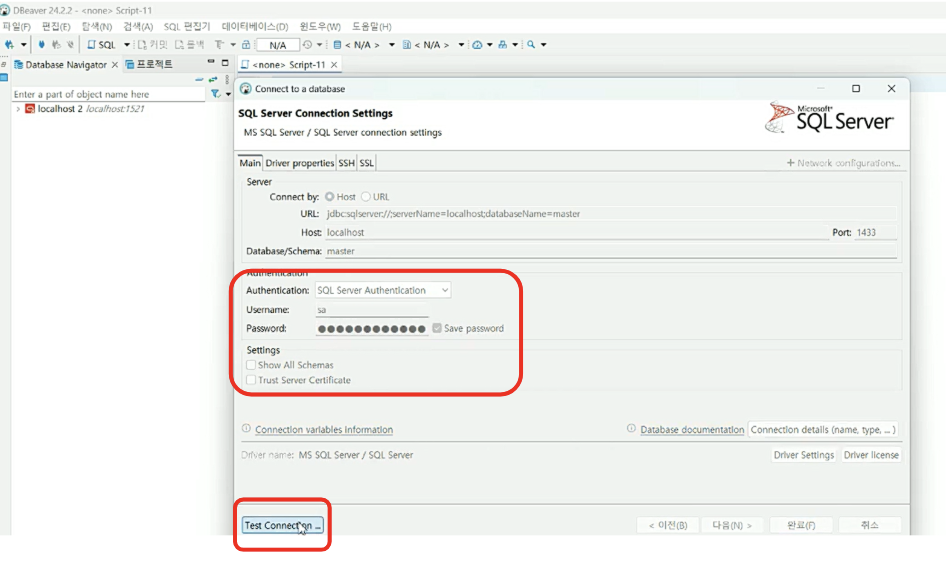Screen dimensions: 946x564
Task: Click the filter icon in Database Navigator
Action: coord(215,94)
